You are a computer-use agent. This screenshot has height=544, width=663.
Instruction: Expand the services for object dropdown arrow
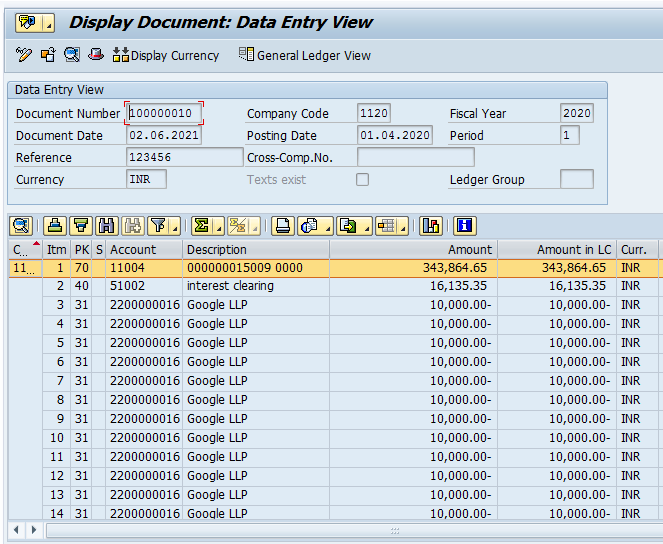49,22
